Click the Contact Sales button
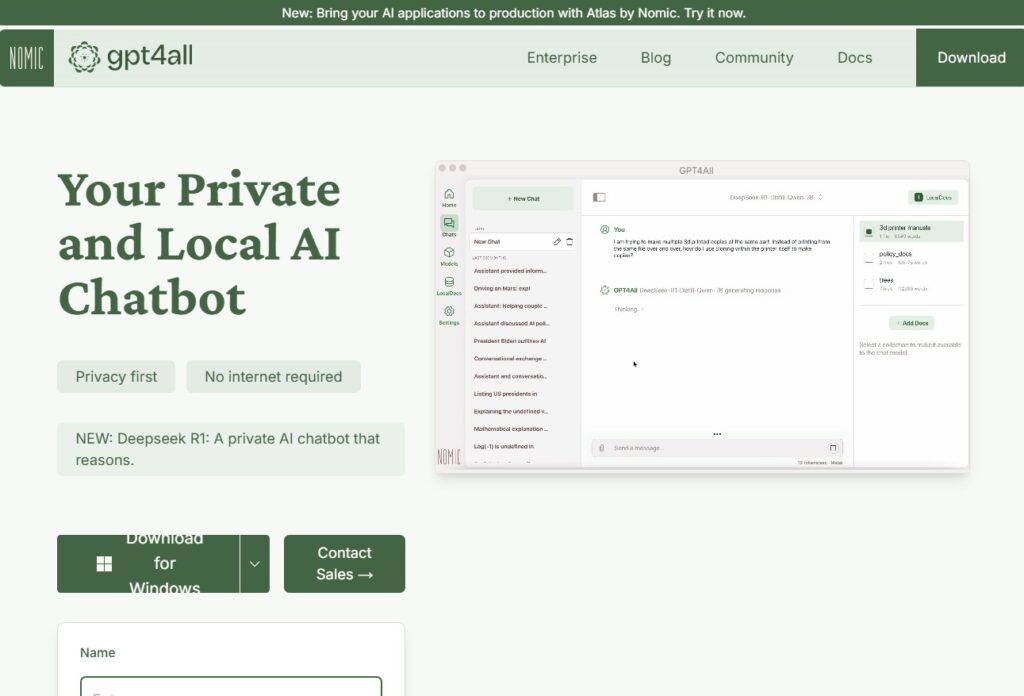 click(x=344, y=564)
